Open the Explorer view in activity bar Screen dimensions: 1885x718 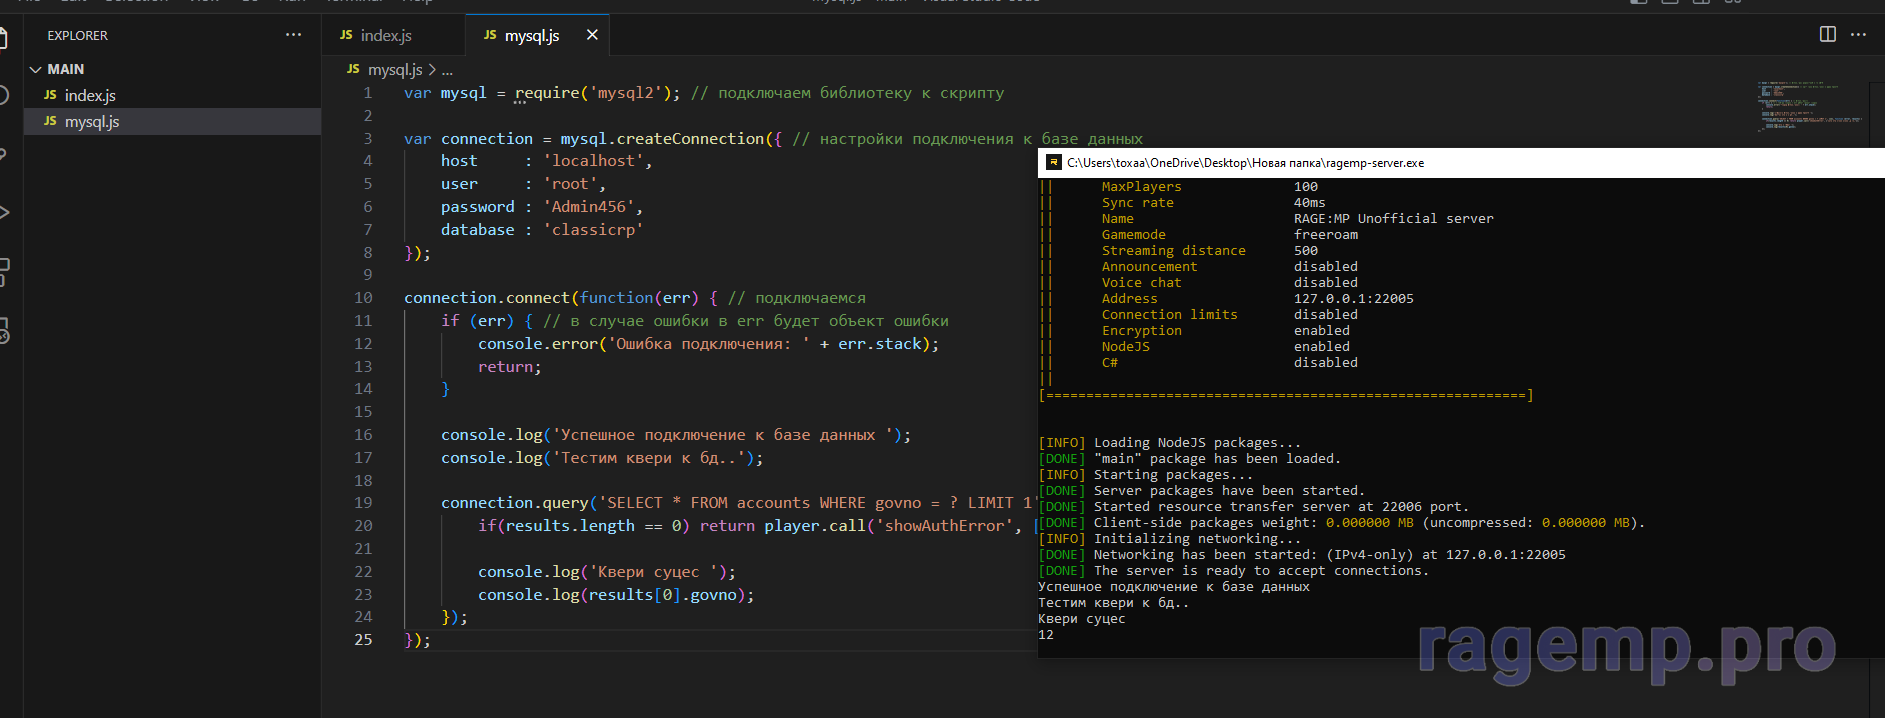pyautogui.click(x=3, y=38)
